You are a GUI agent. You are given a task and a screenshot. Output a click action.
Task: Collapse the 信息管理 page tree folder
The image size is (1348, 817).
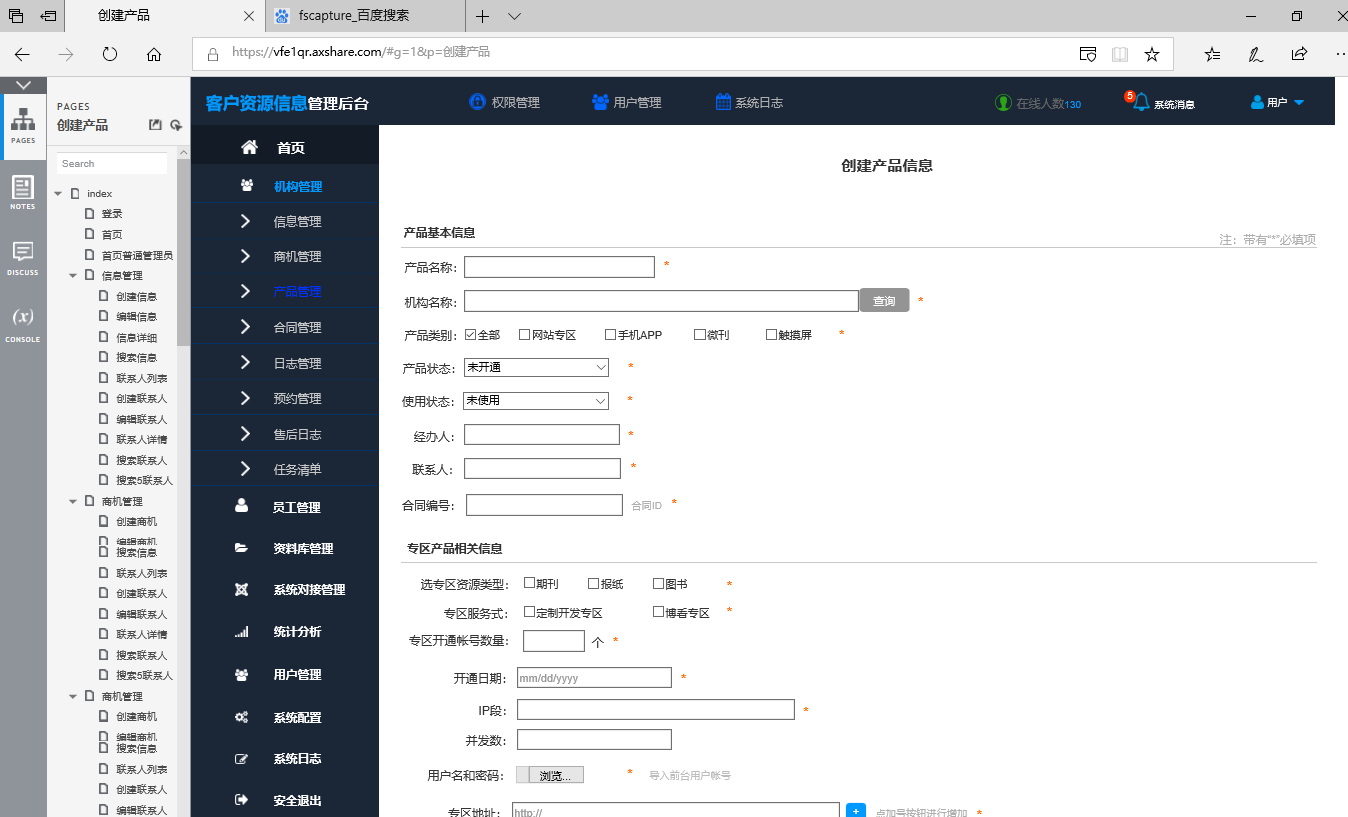(73, 275)
